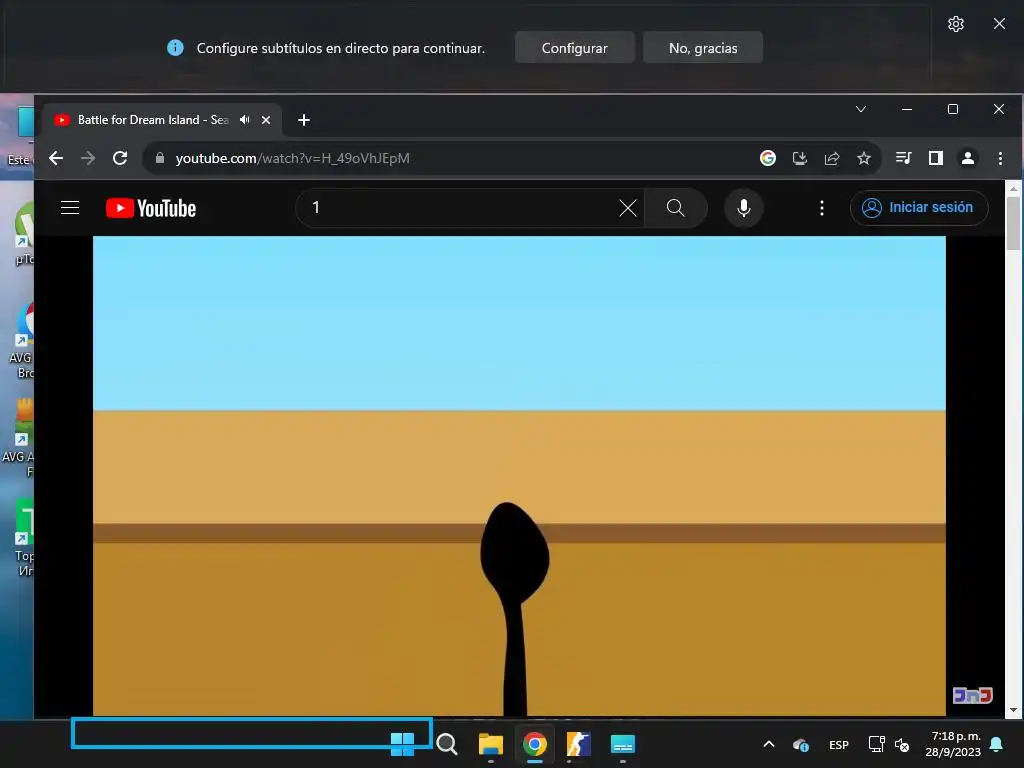Switch to Chrome in the taskbar
This screenshot has height=768, width=1024.
pos(535,744)
